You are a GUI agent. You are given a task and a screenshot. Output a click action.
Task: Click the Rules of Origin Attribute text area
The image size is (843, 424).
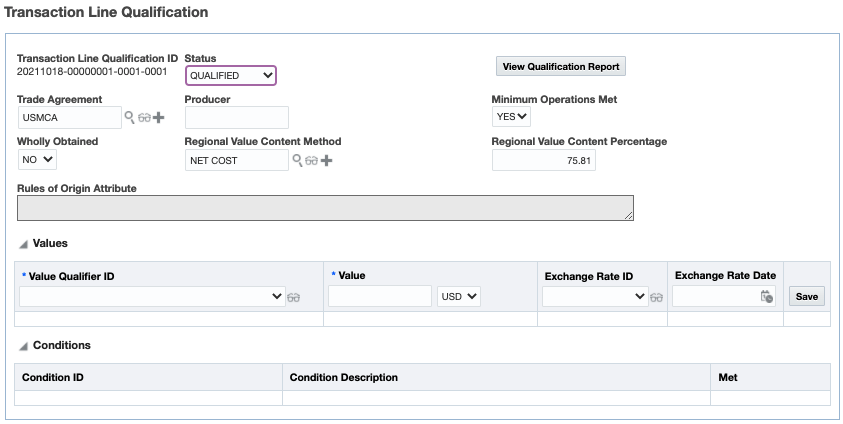[x=325, y=207]
